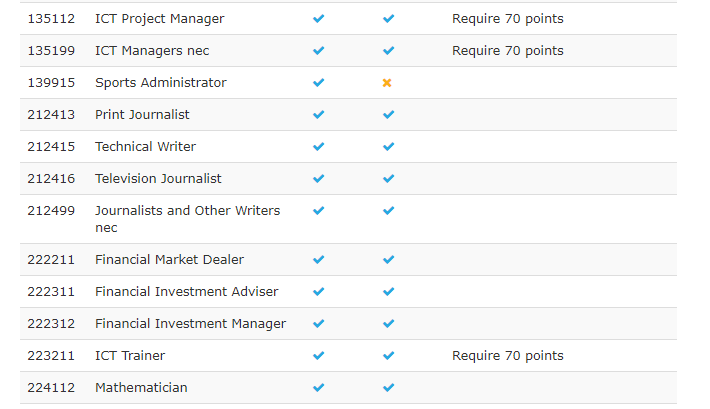This screenshot has width=710, height=409.
Task: Click "Require 70 points" in ICT Managers nec row
Action: pyautogui.click(x=507, y=51)
